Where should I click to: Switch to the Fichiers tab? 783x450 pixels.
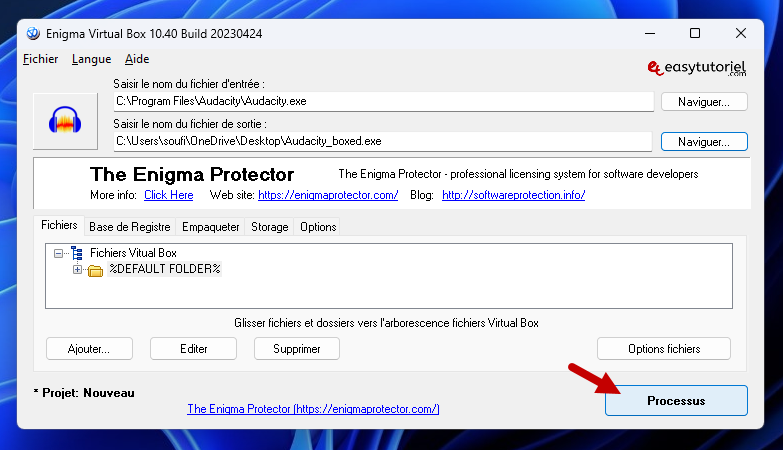pos(59,225)
